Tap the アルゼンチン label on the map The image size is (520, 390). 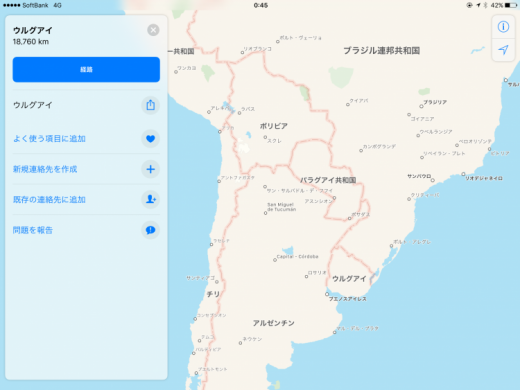pyautogui.click(x=273, y=323)
